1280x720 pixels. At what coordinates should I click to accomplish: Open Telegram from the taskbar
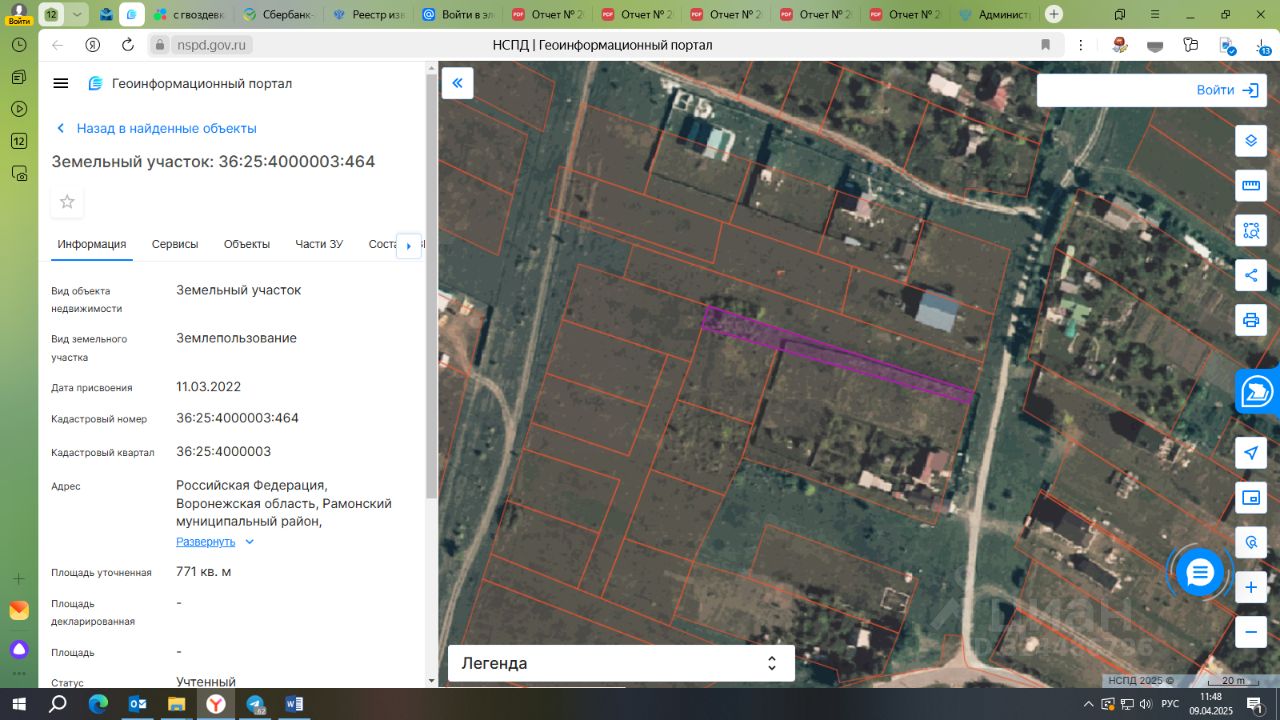coord(255,704)
